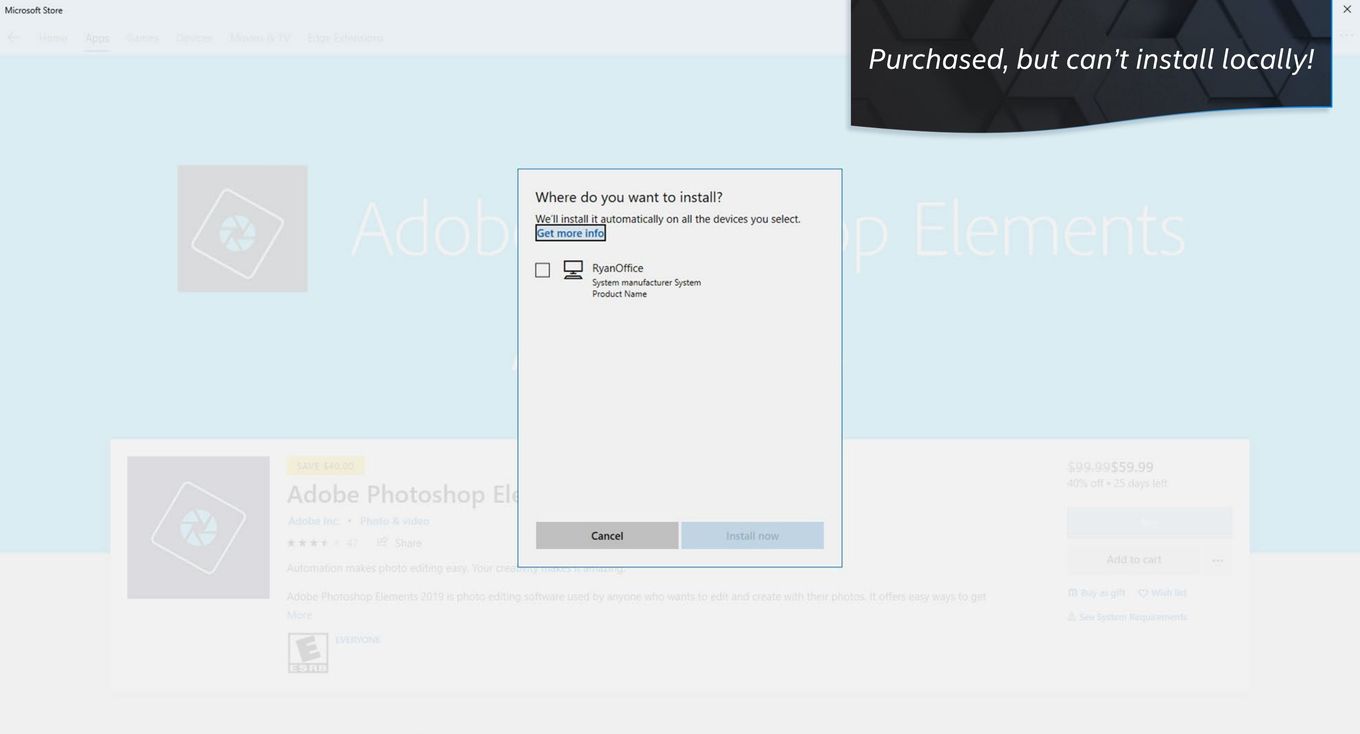Click the EVERYONE rating link
The height and width of the screenshot is (734, 1360).
click(x=358, y=640)
